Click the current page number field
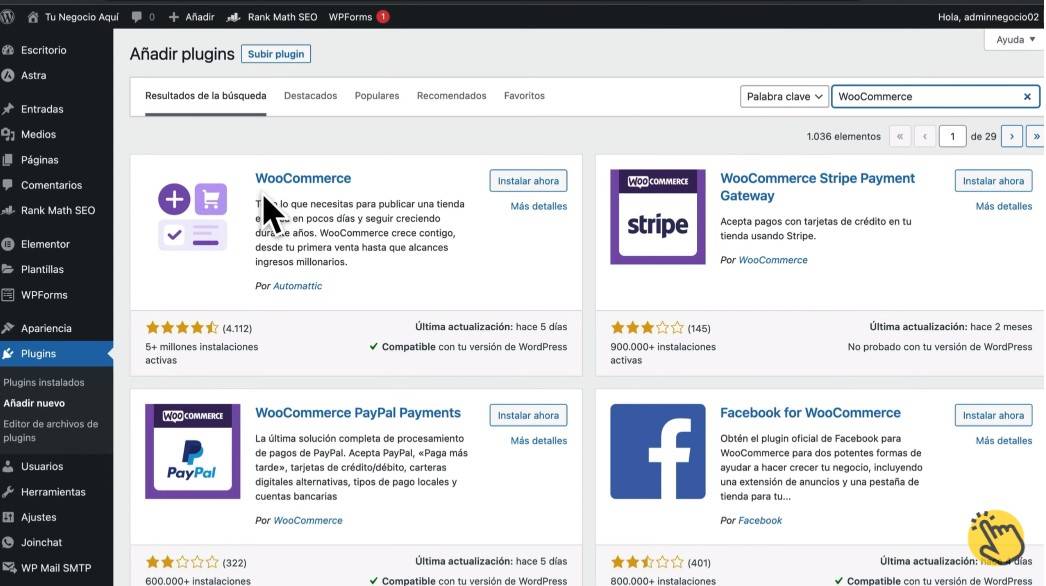Screen dimensions: 1046x586 tap(952, 136)
